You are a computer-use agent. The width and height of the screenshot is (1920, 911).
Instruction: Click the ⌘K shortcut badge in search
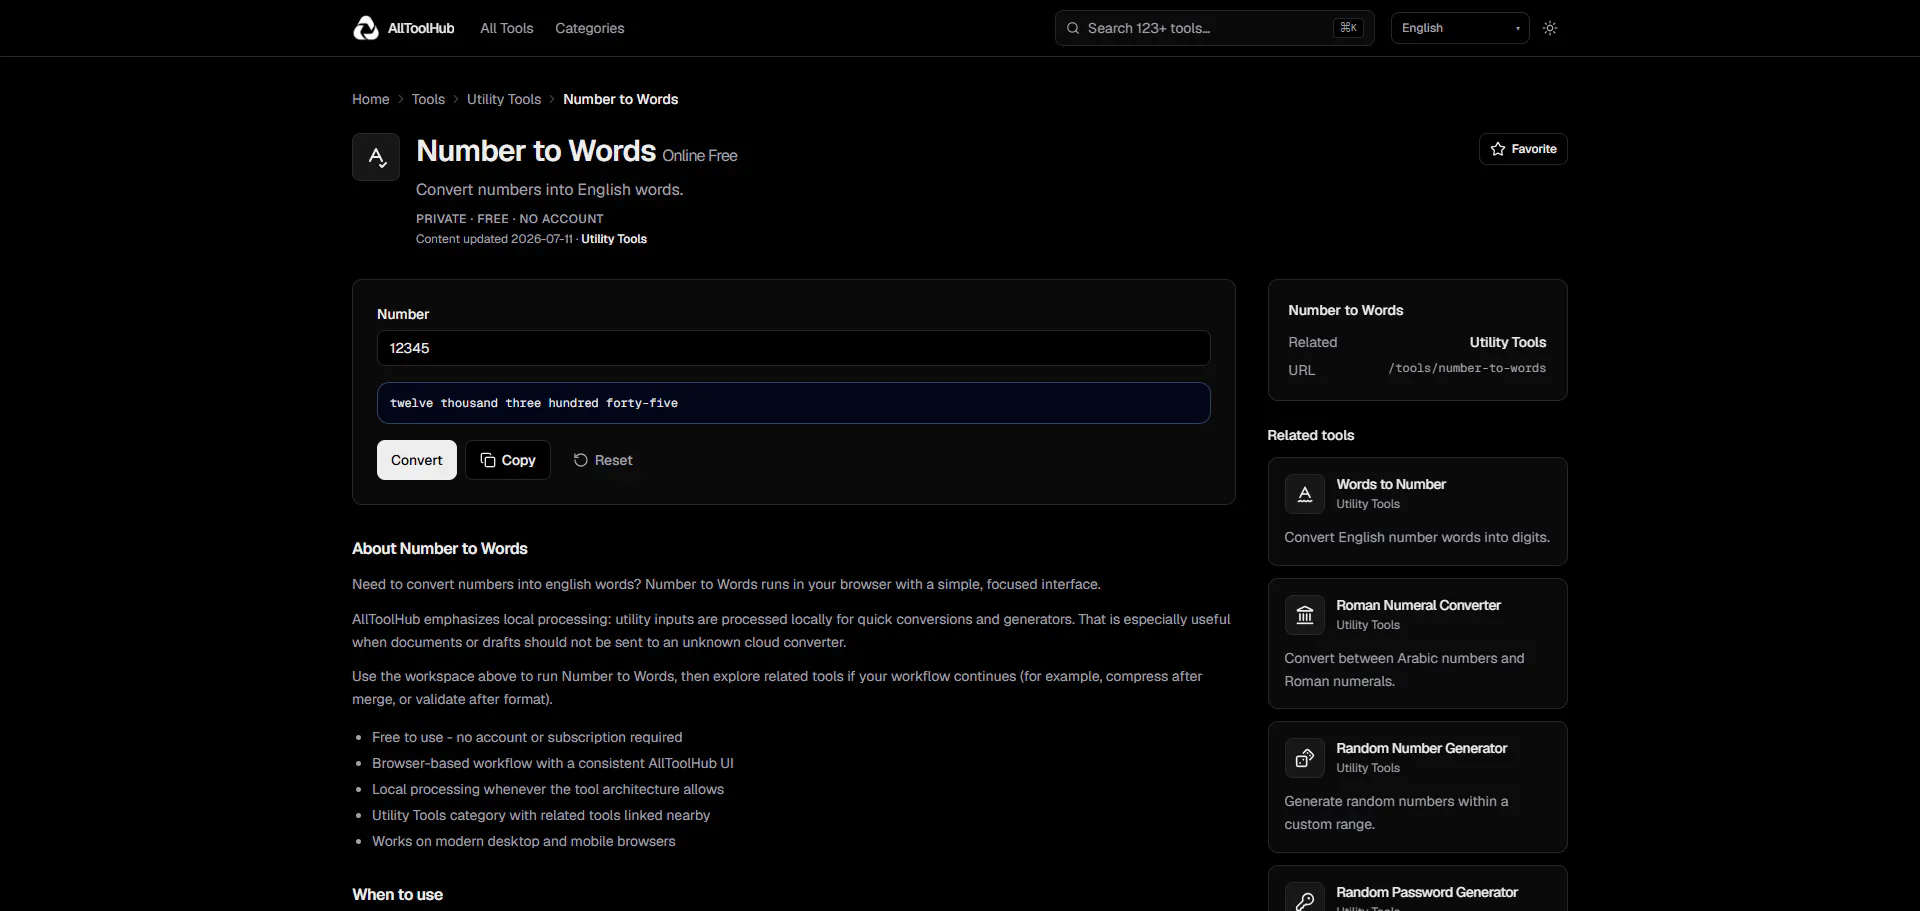(x=1348, y=28)
